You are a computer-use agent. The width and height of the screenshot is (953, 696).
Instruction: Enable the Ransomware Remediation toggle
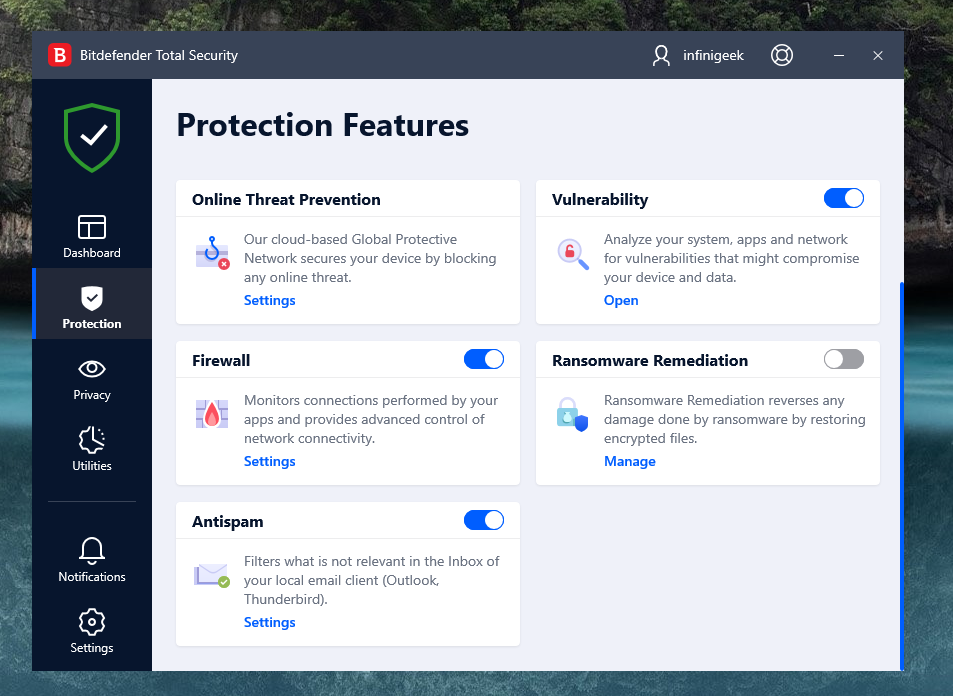[843, 359]
